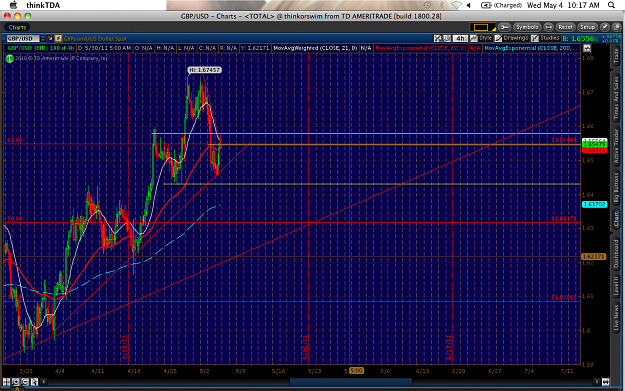Open the 4h timeframe selector
The image size is (625, 391).
tap(460, 38)
